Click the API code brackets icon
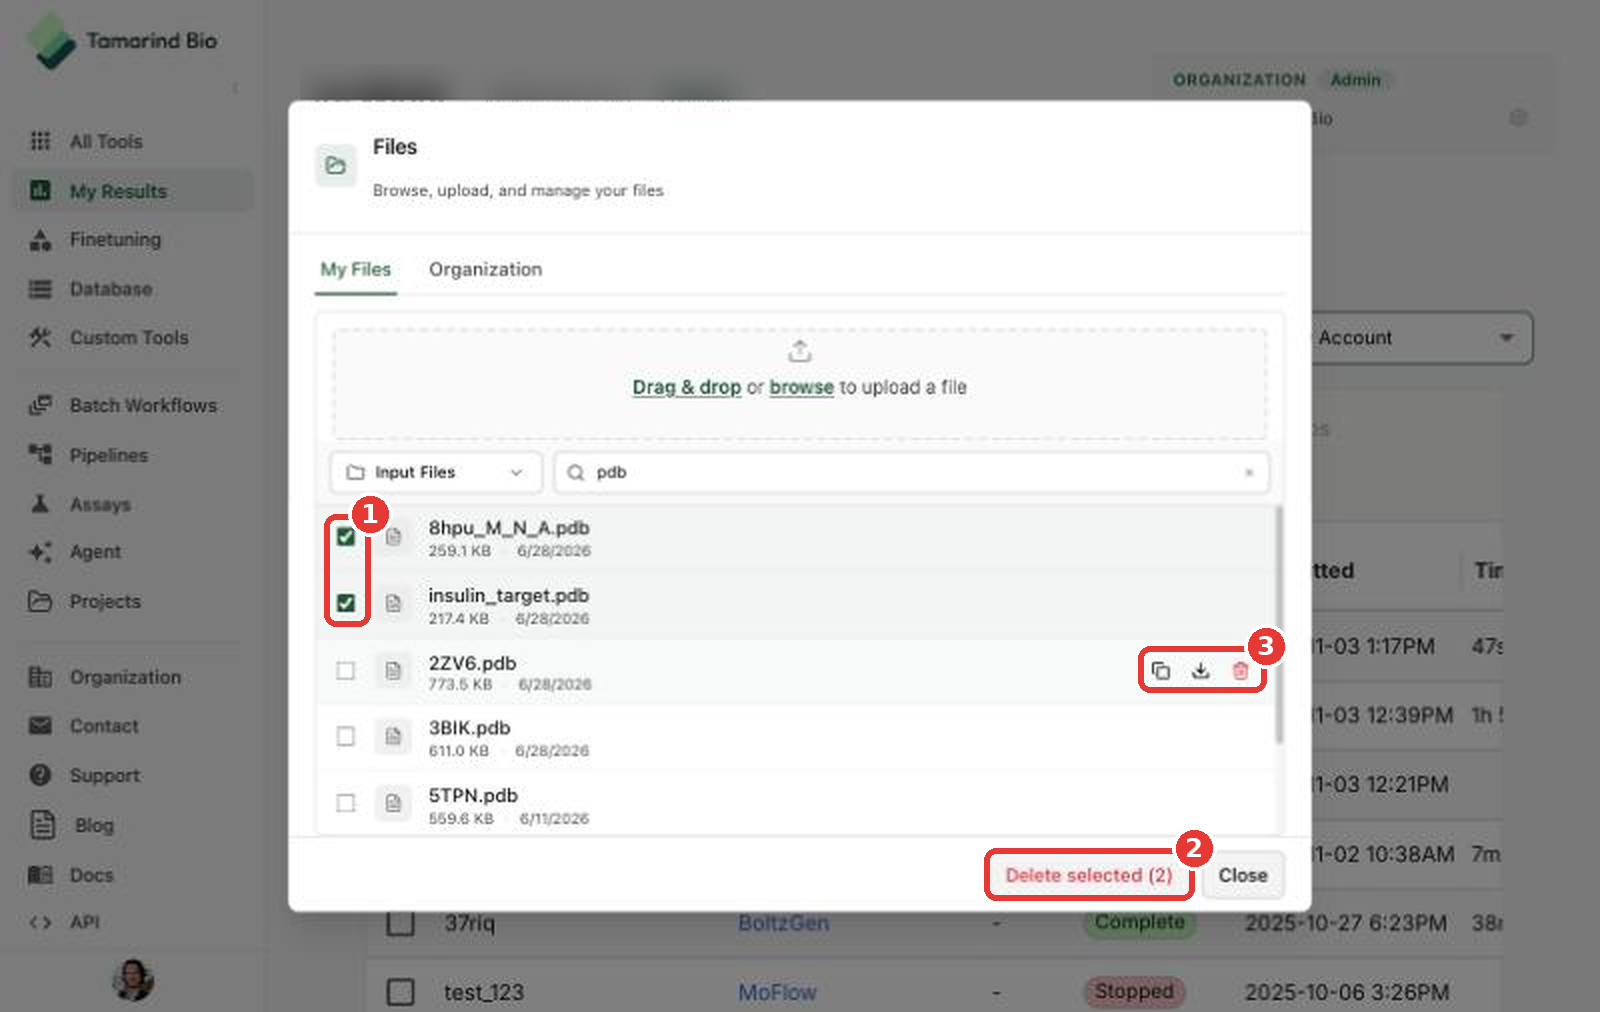This screenshot has width=1600, height=1012. [40, 922]
